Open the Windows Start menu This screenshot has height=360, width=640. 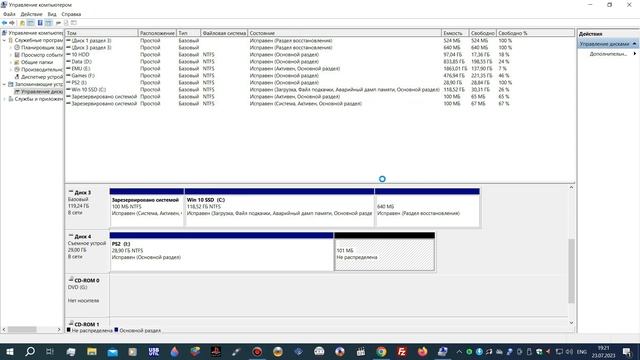coord(9,351)
